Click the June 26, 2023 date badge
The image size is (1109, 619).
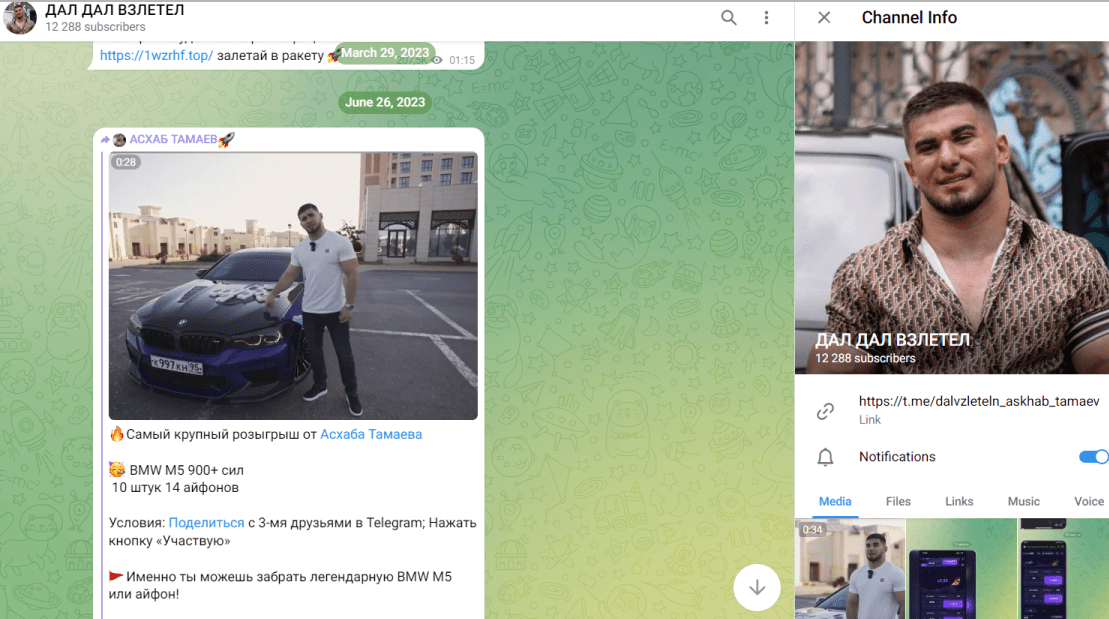pos(385,103)
